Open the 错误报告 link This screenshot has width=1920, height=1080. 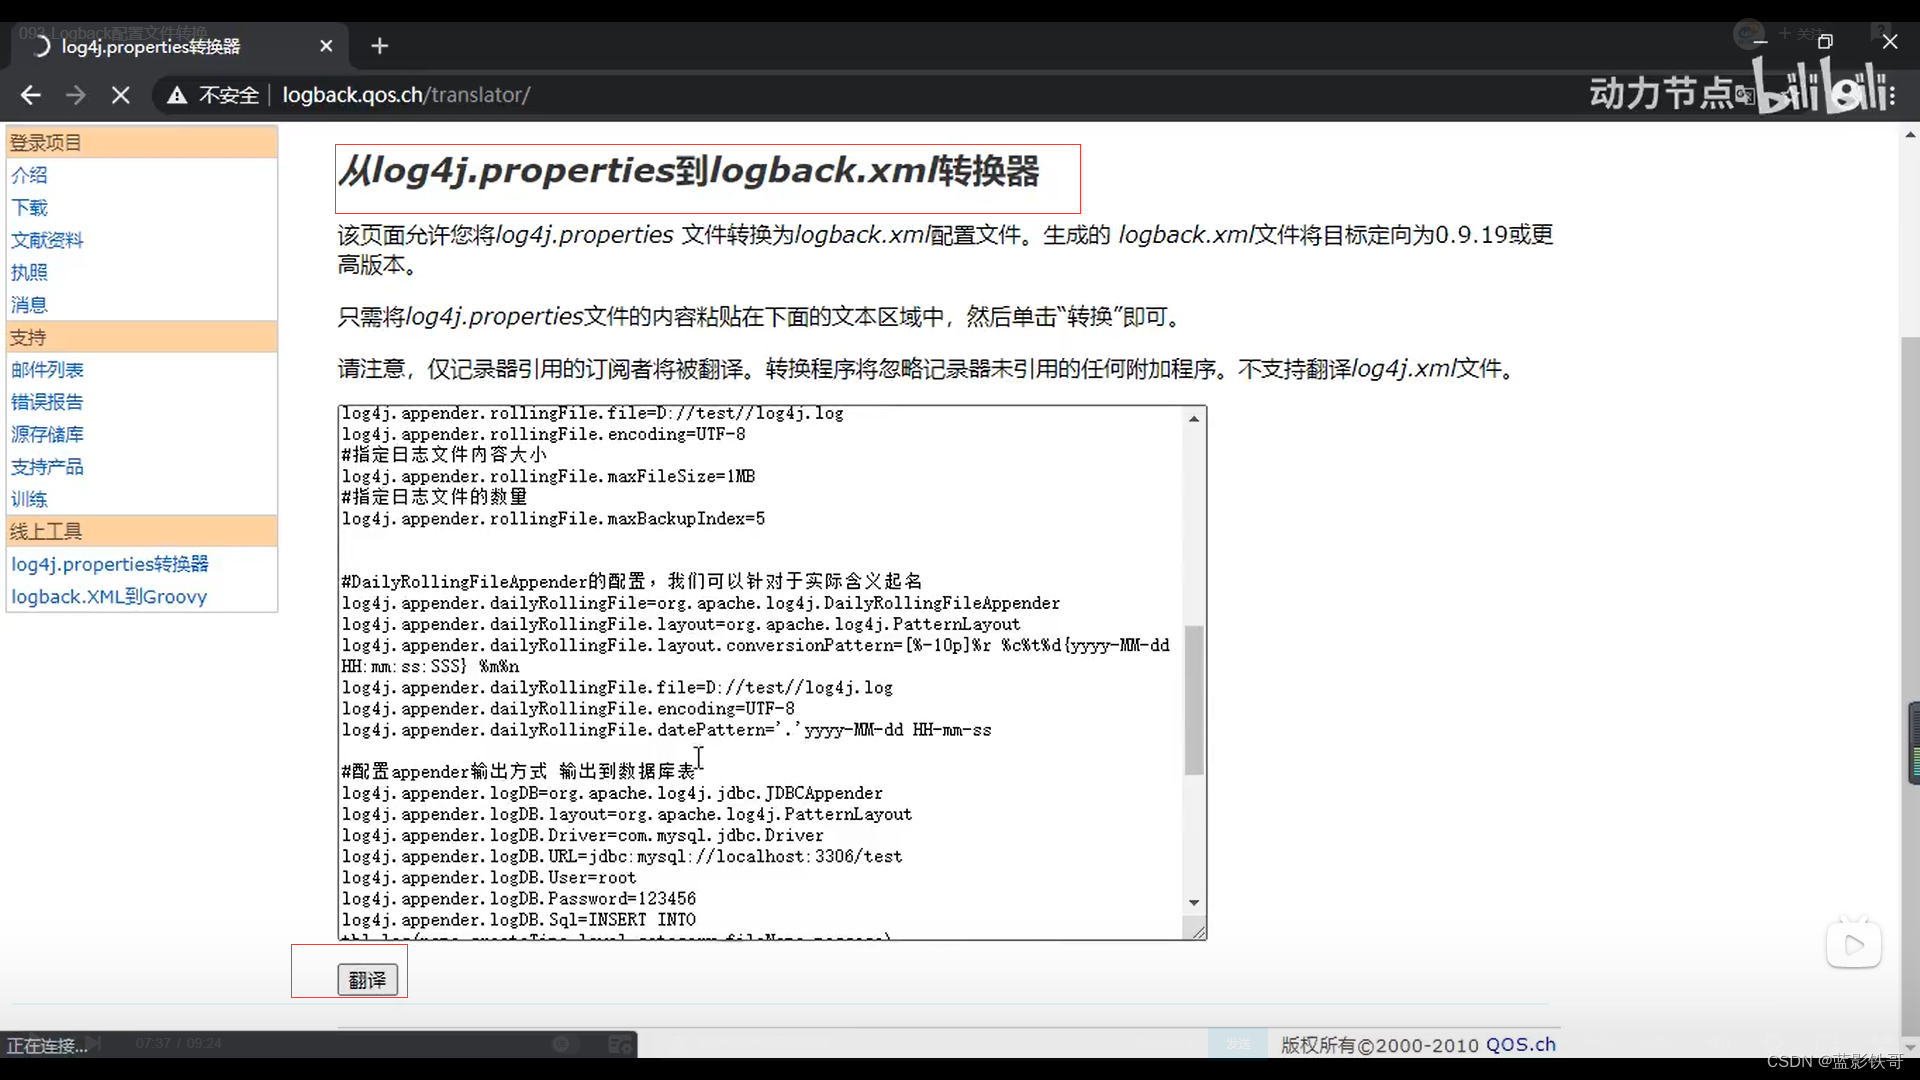pyautogui.click(x=47, y=402)
